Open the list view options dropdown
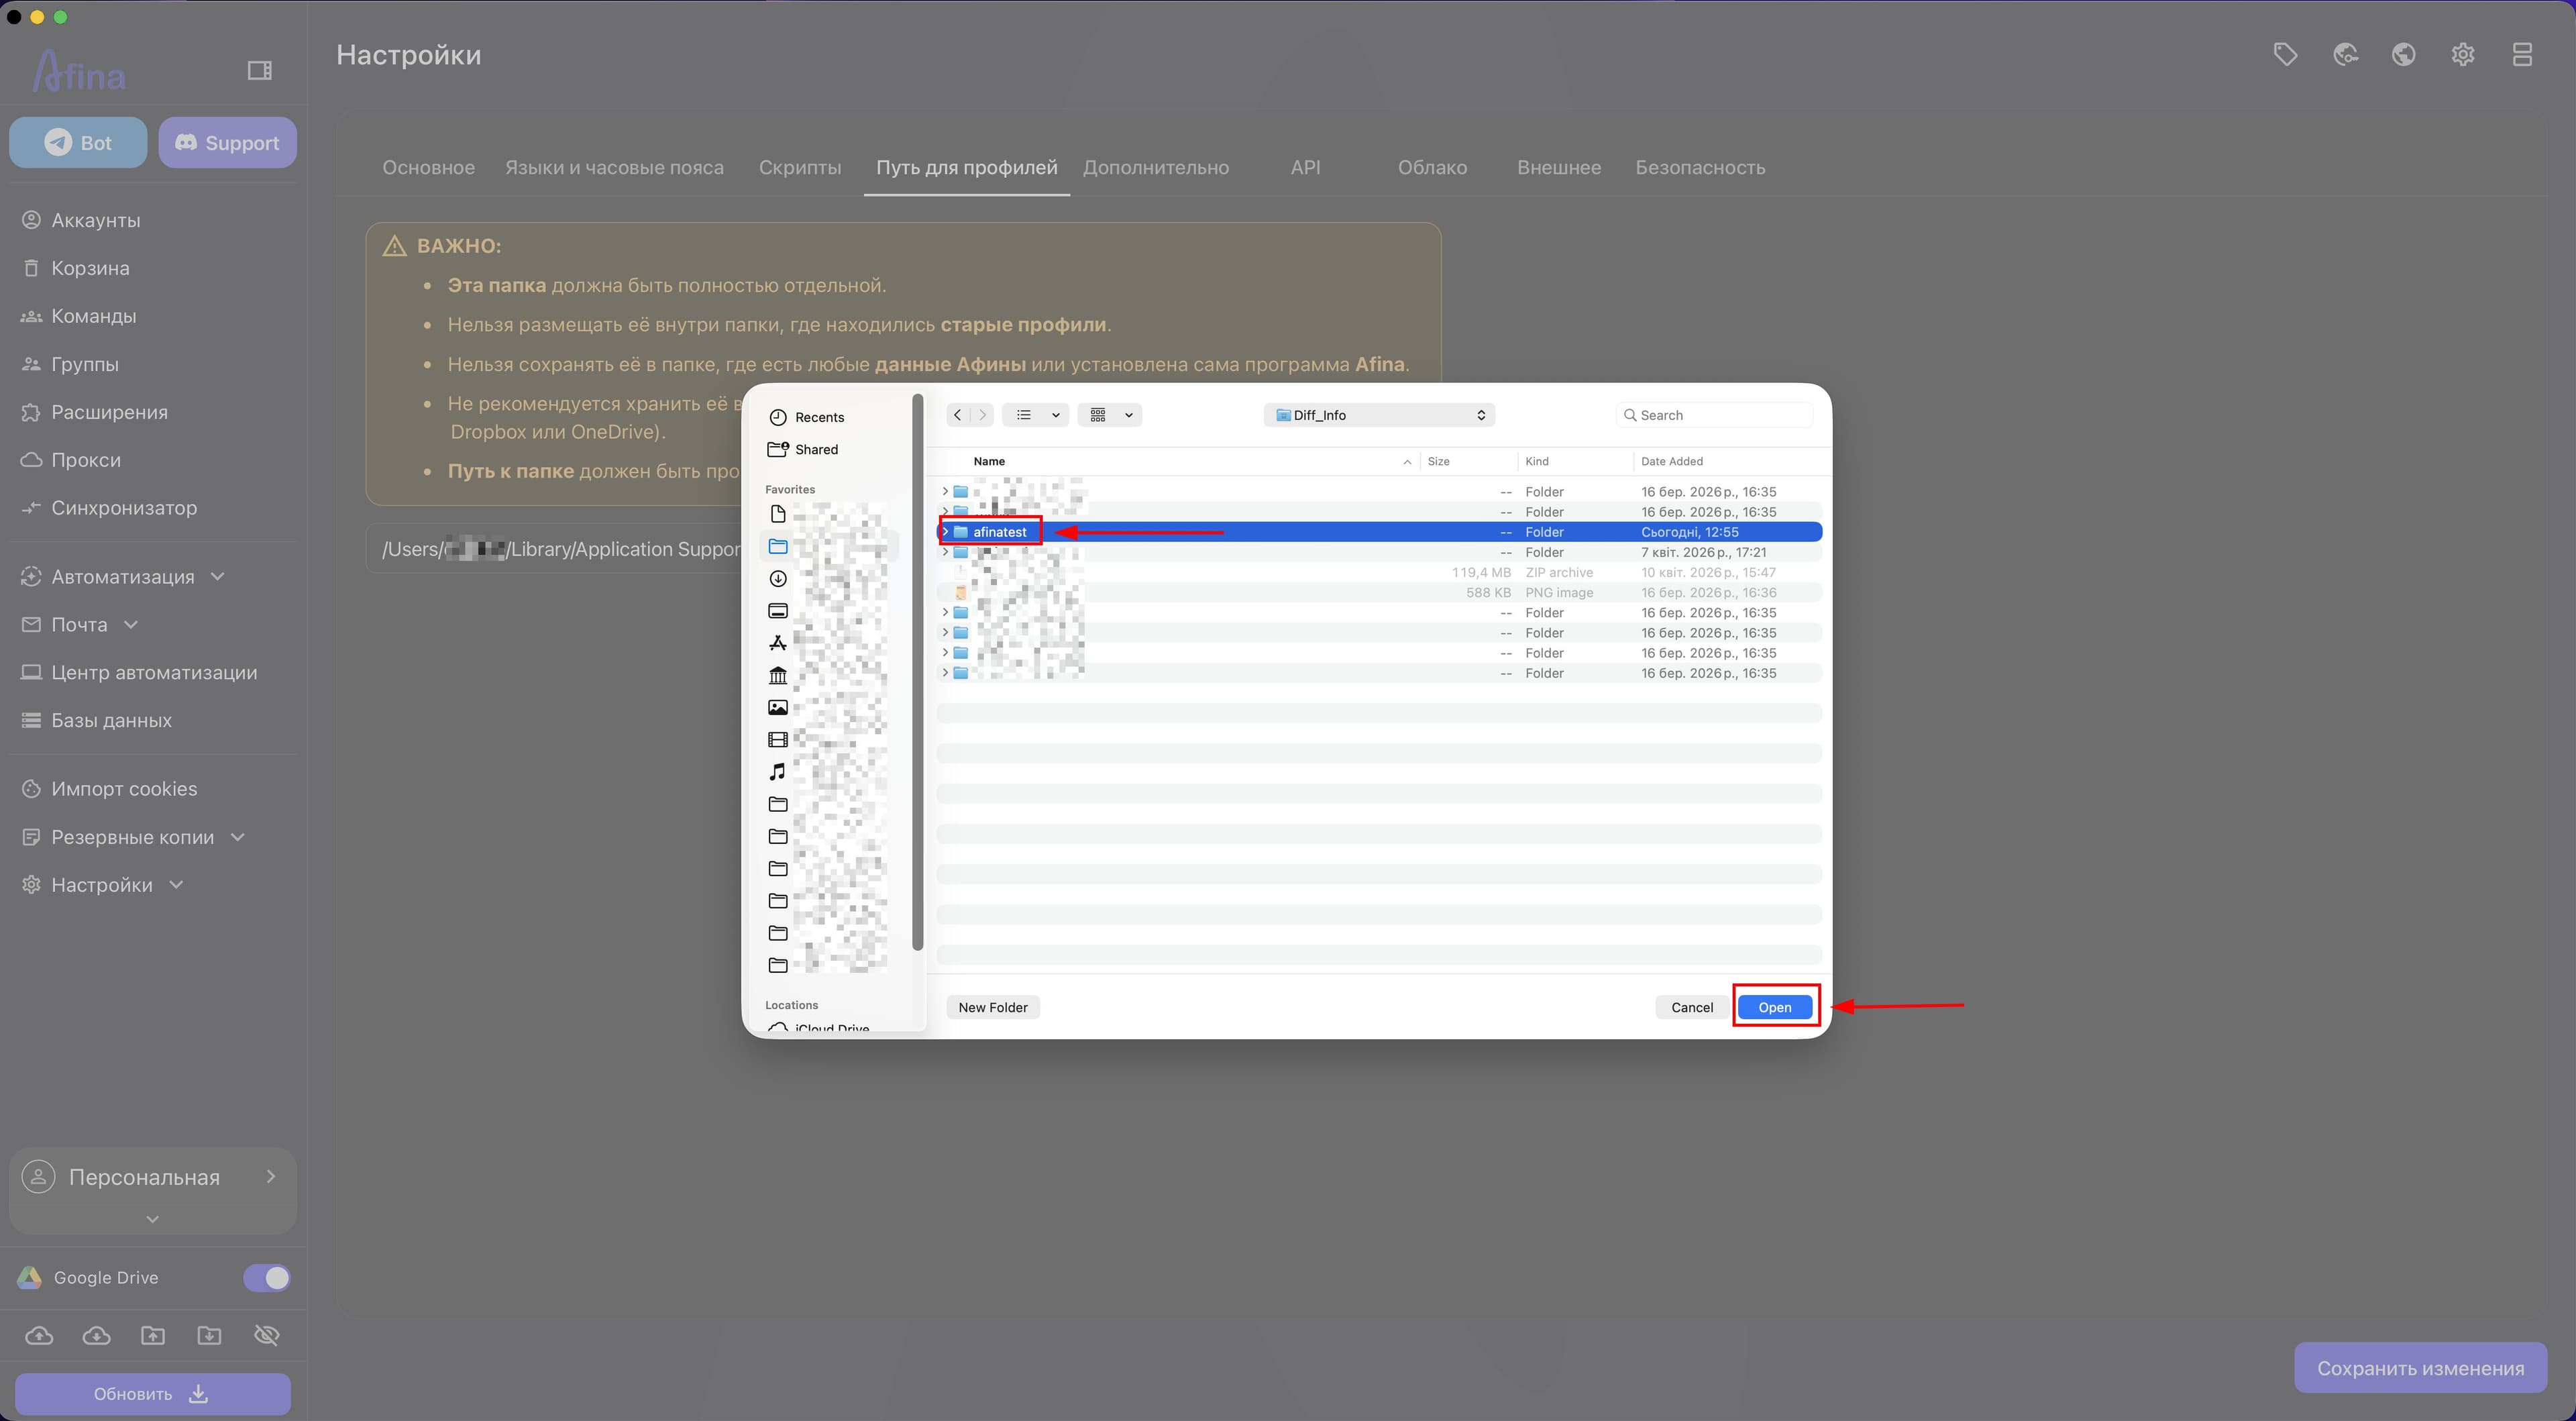Screen dimensions: 2576x1421 pyautogui.click(x=1036, y=415)
